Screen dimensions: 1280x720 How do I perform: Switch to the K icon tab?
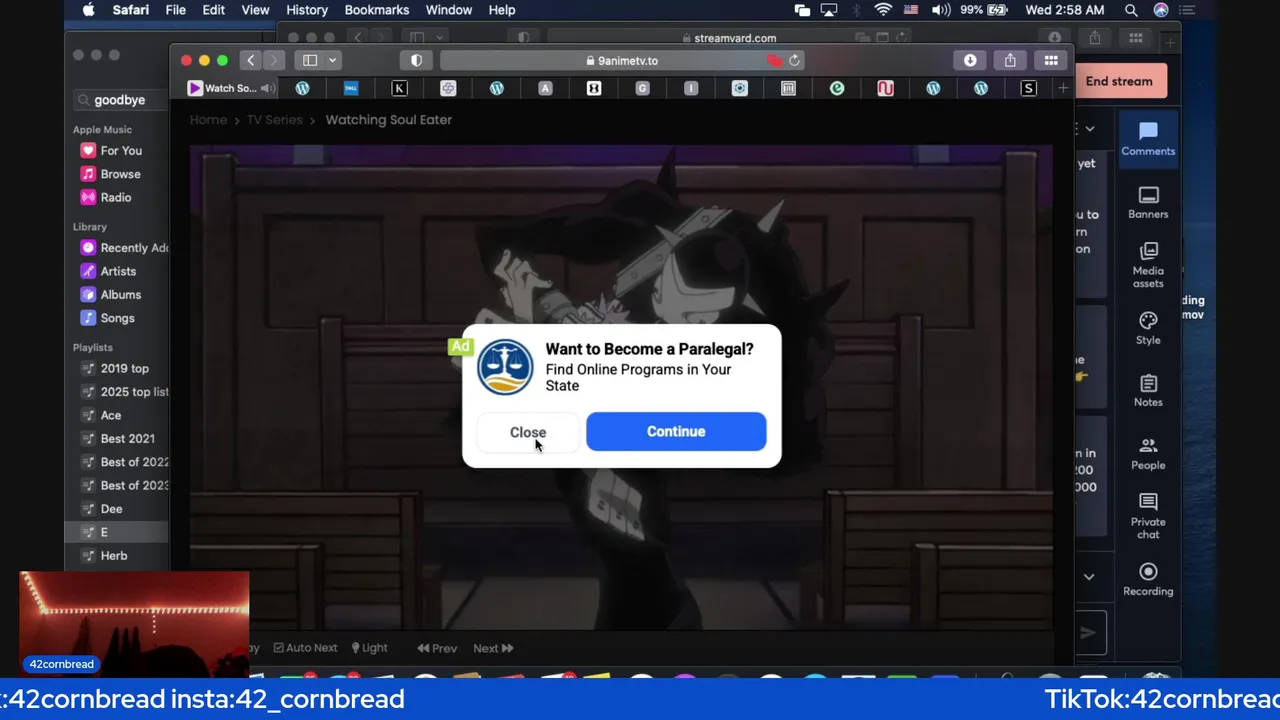tap(399, 88)
